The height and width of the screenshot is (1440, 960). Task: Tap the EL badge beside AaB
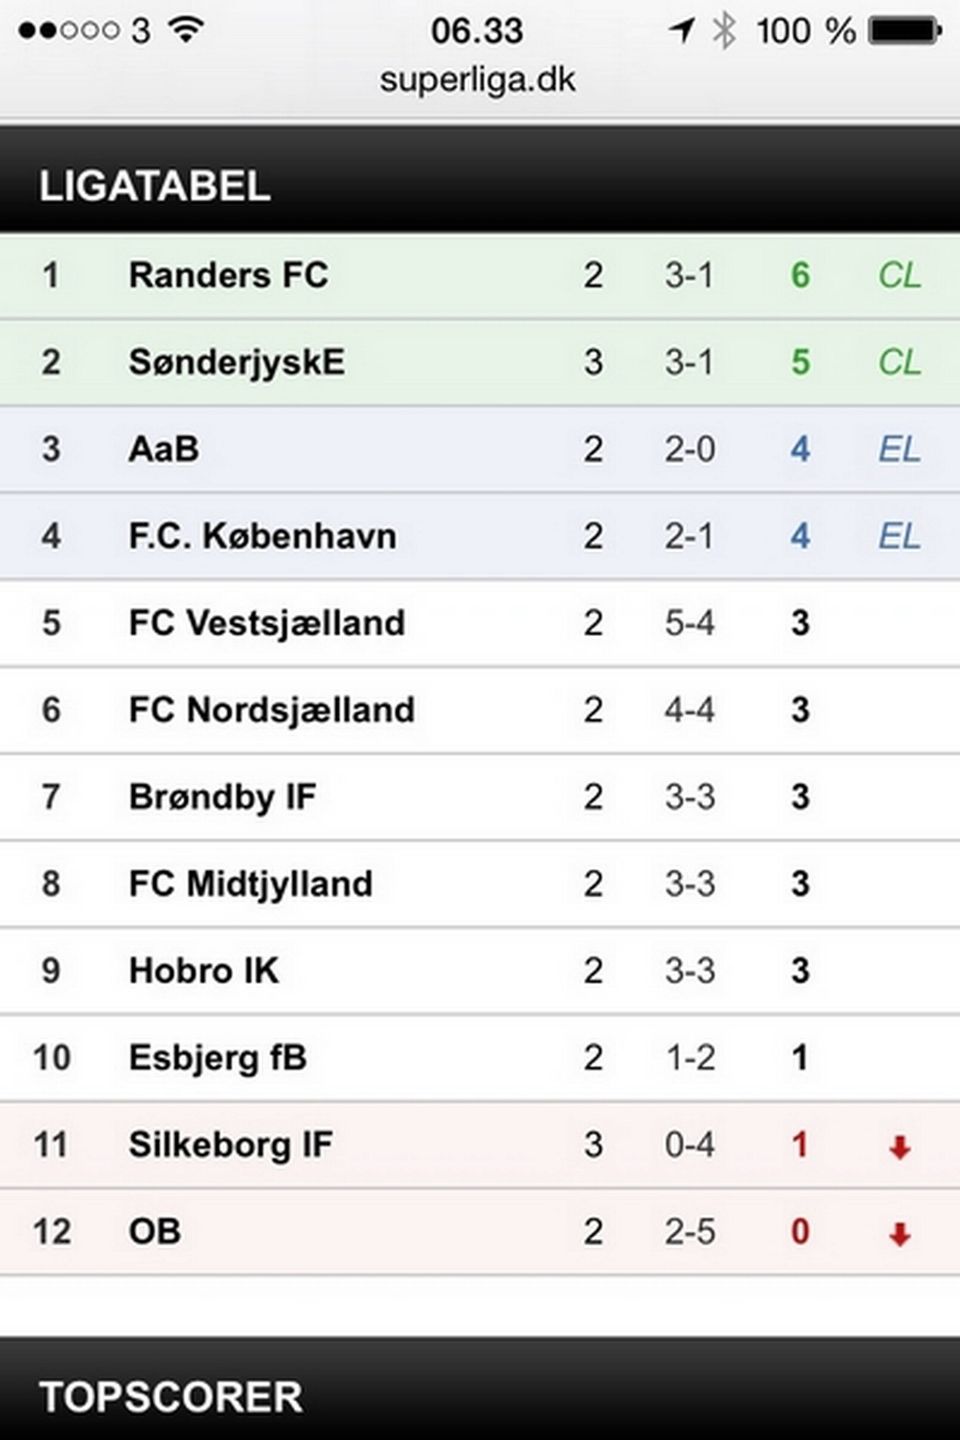[x=899, y=449]
